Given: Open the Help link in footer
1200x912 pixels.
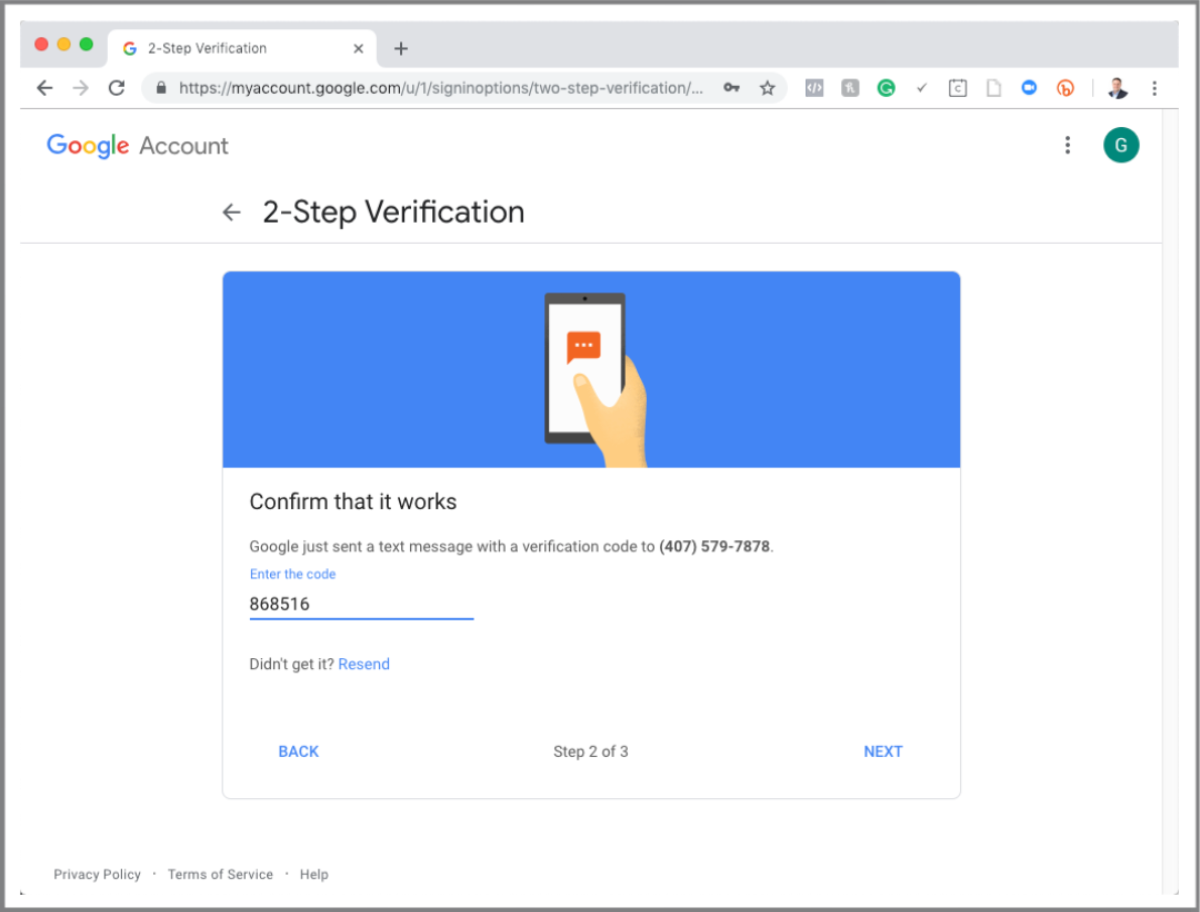Looking at the screenshot, I should click(x=314, y=874).
